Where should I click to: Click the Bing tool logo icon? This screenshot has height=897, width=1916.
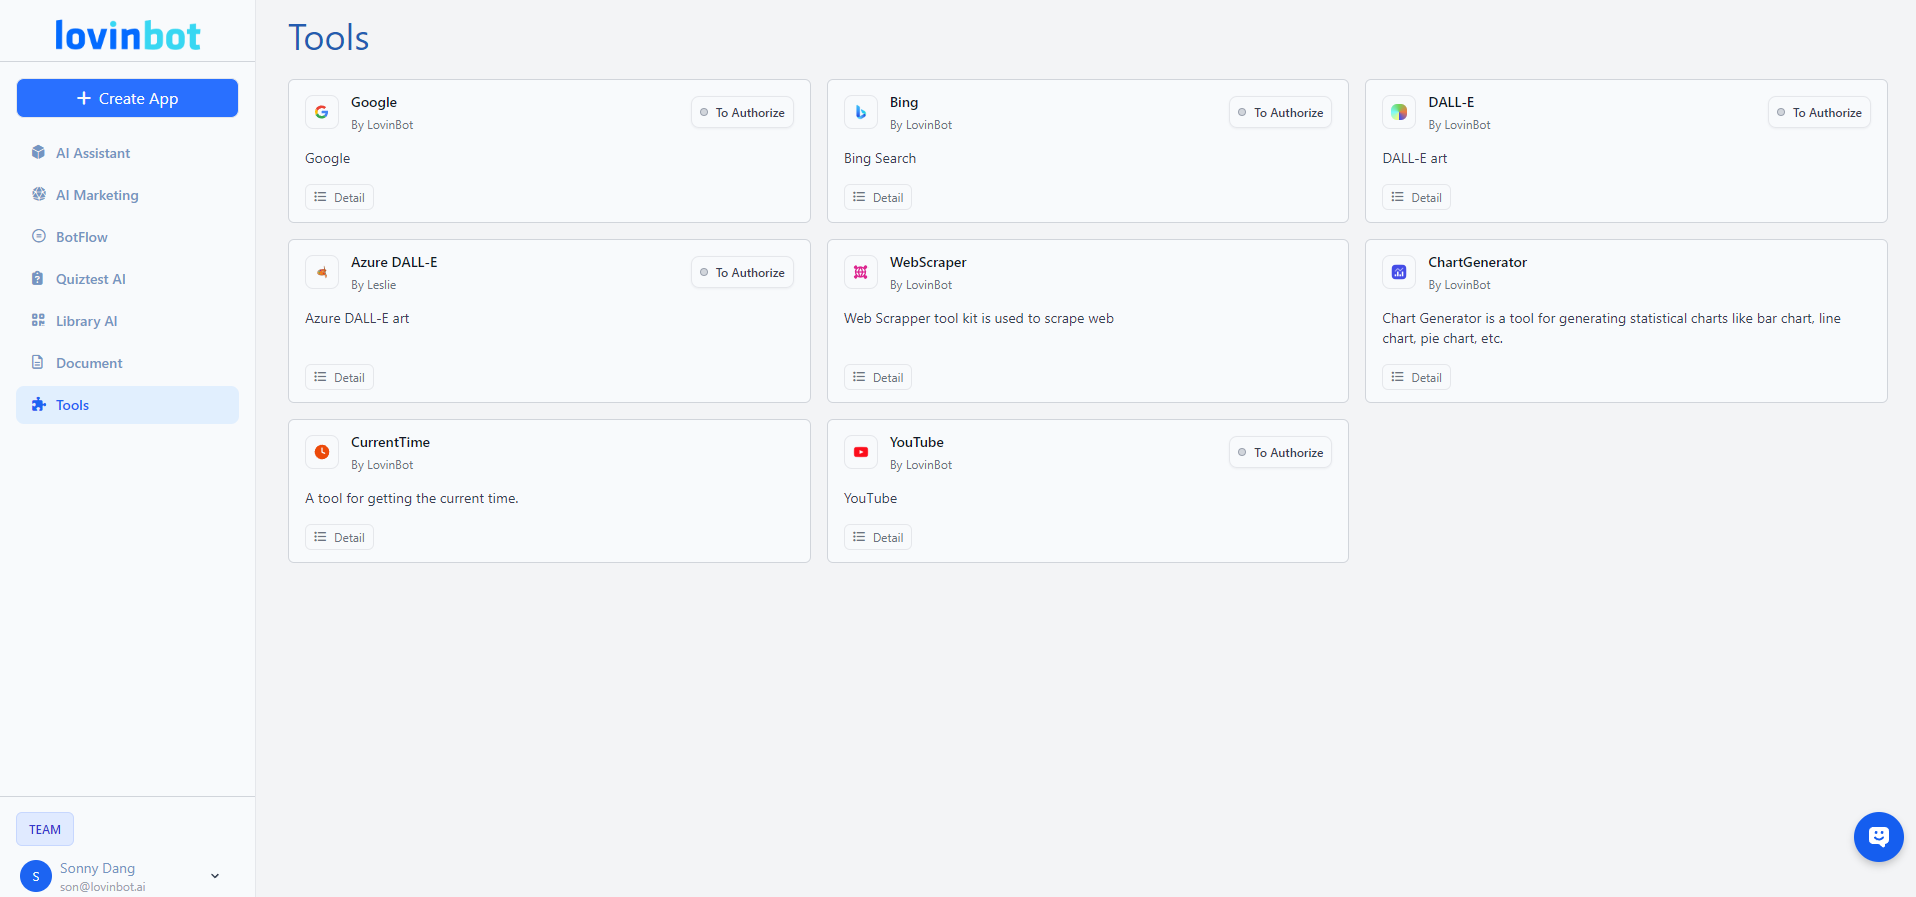(x=861, y=112)
